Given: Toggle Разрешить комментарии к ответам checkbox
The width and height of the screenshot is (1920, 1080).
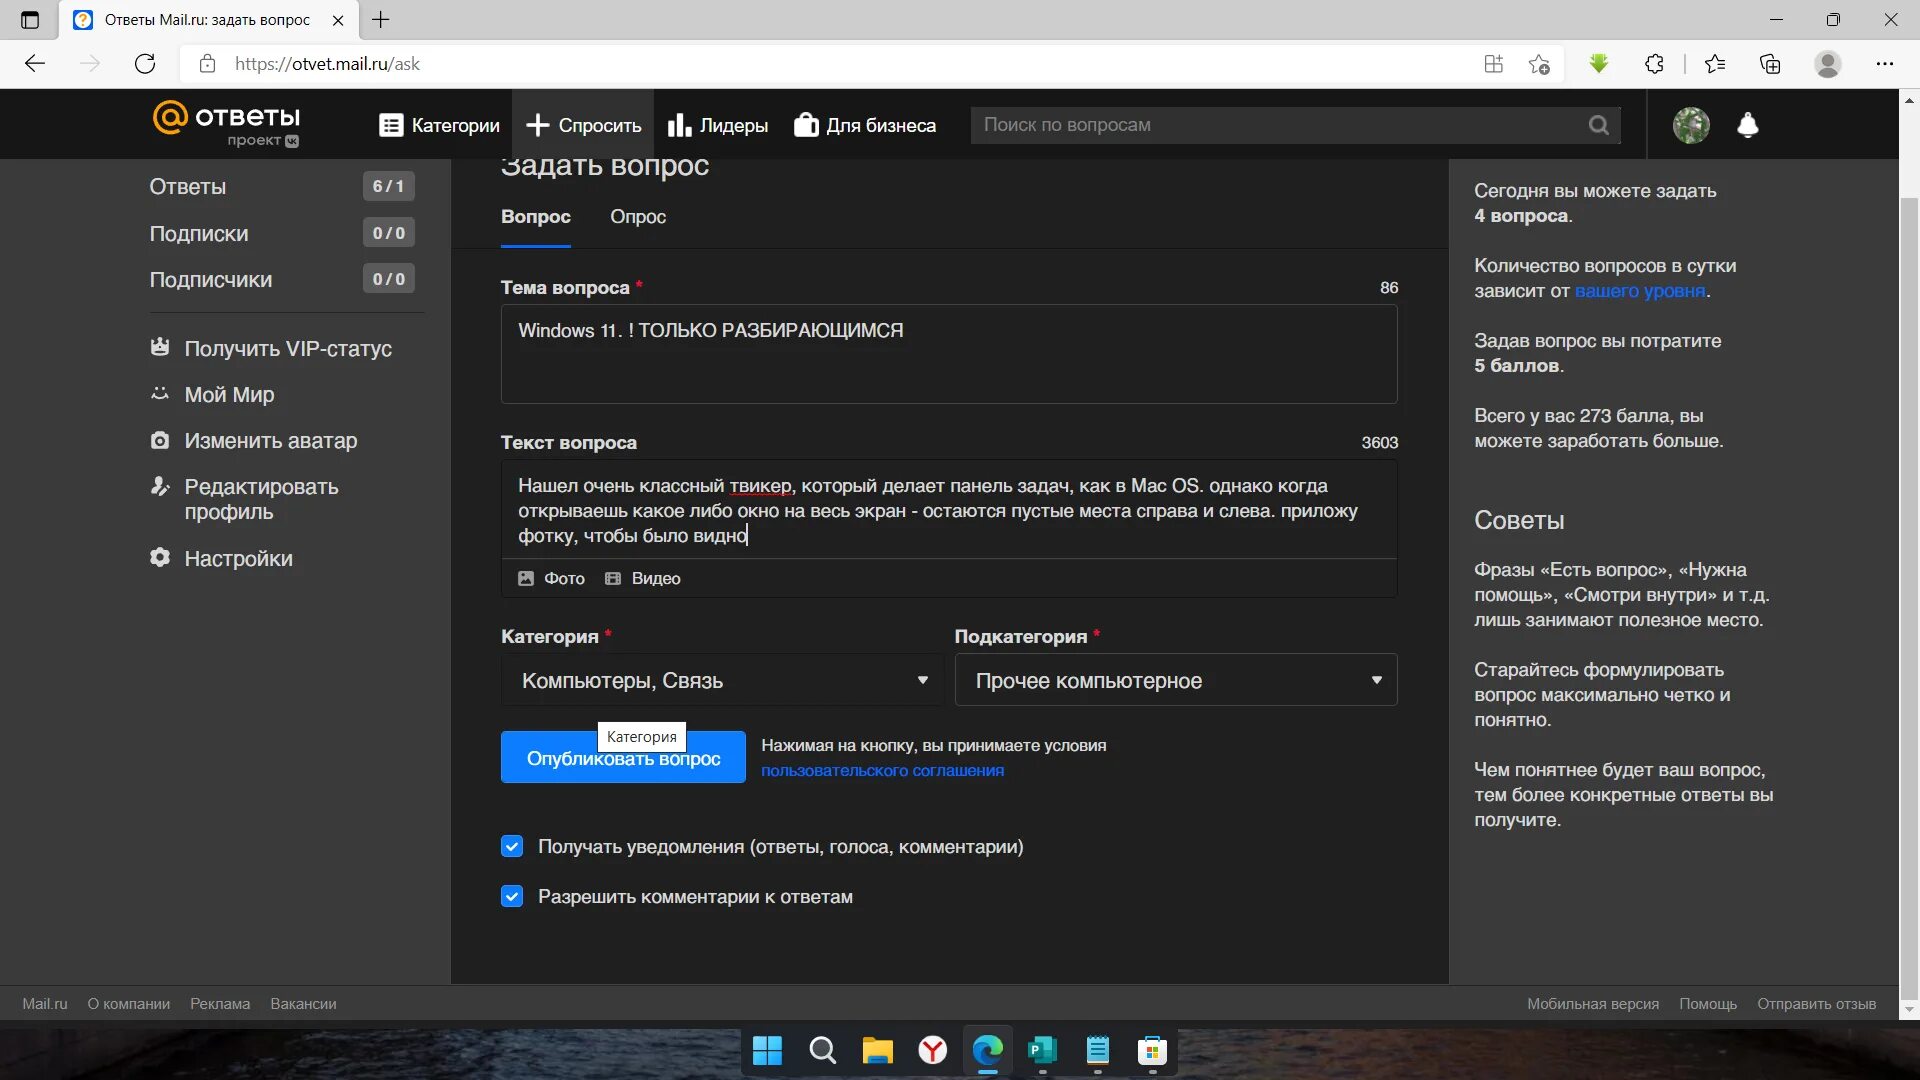Looking at the screenshot, I should (512, 896).
